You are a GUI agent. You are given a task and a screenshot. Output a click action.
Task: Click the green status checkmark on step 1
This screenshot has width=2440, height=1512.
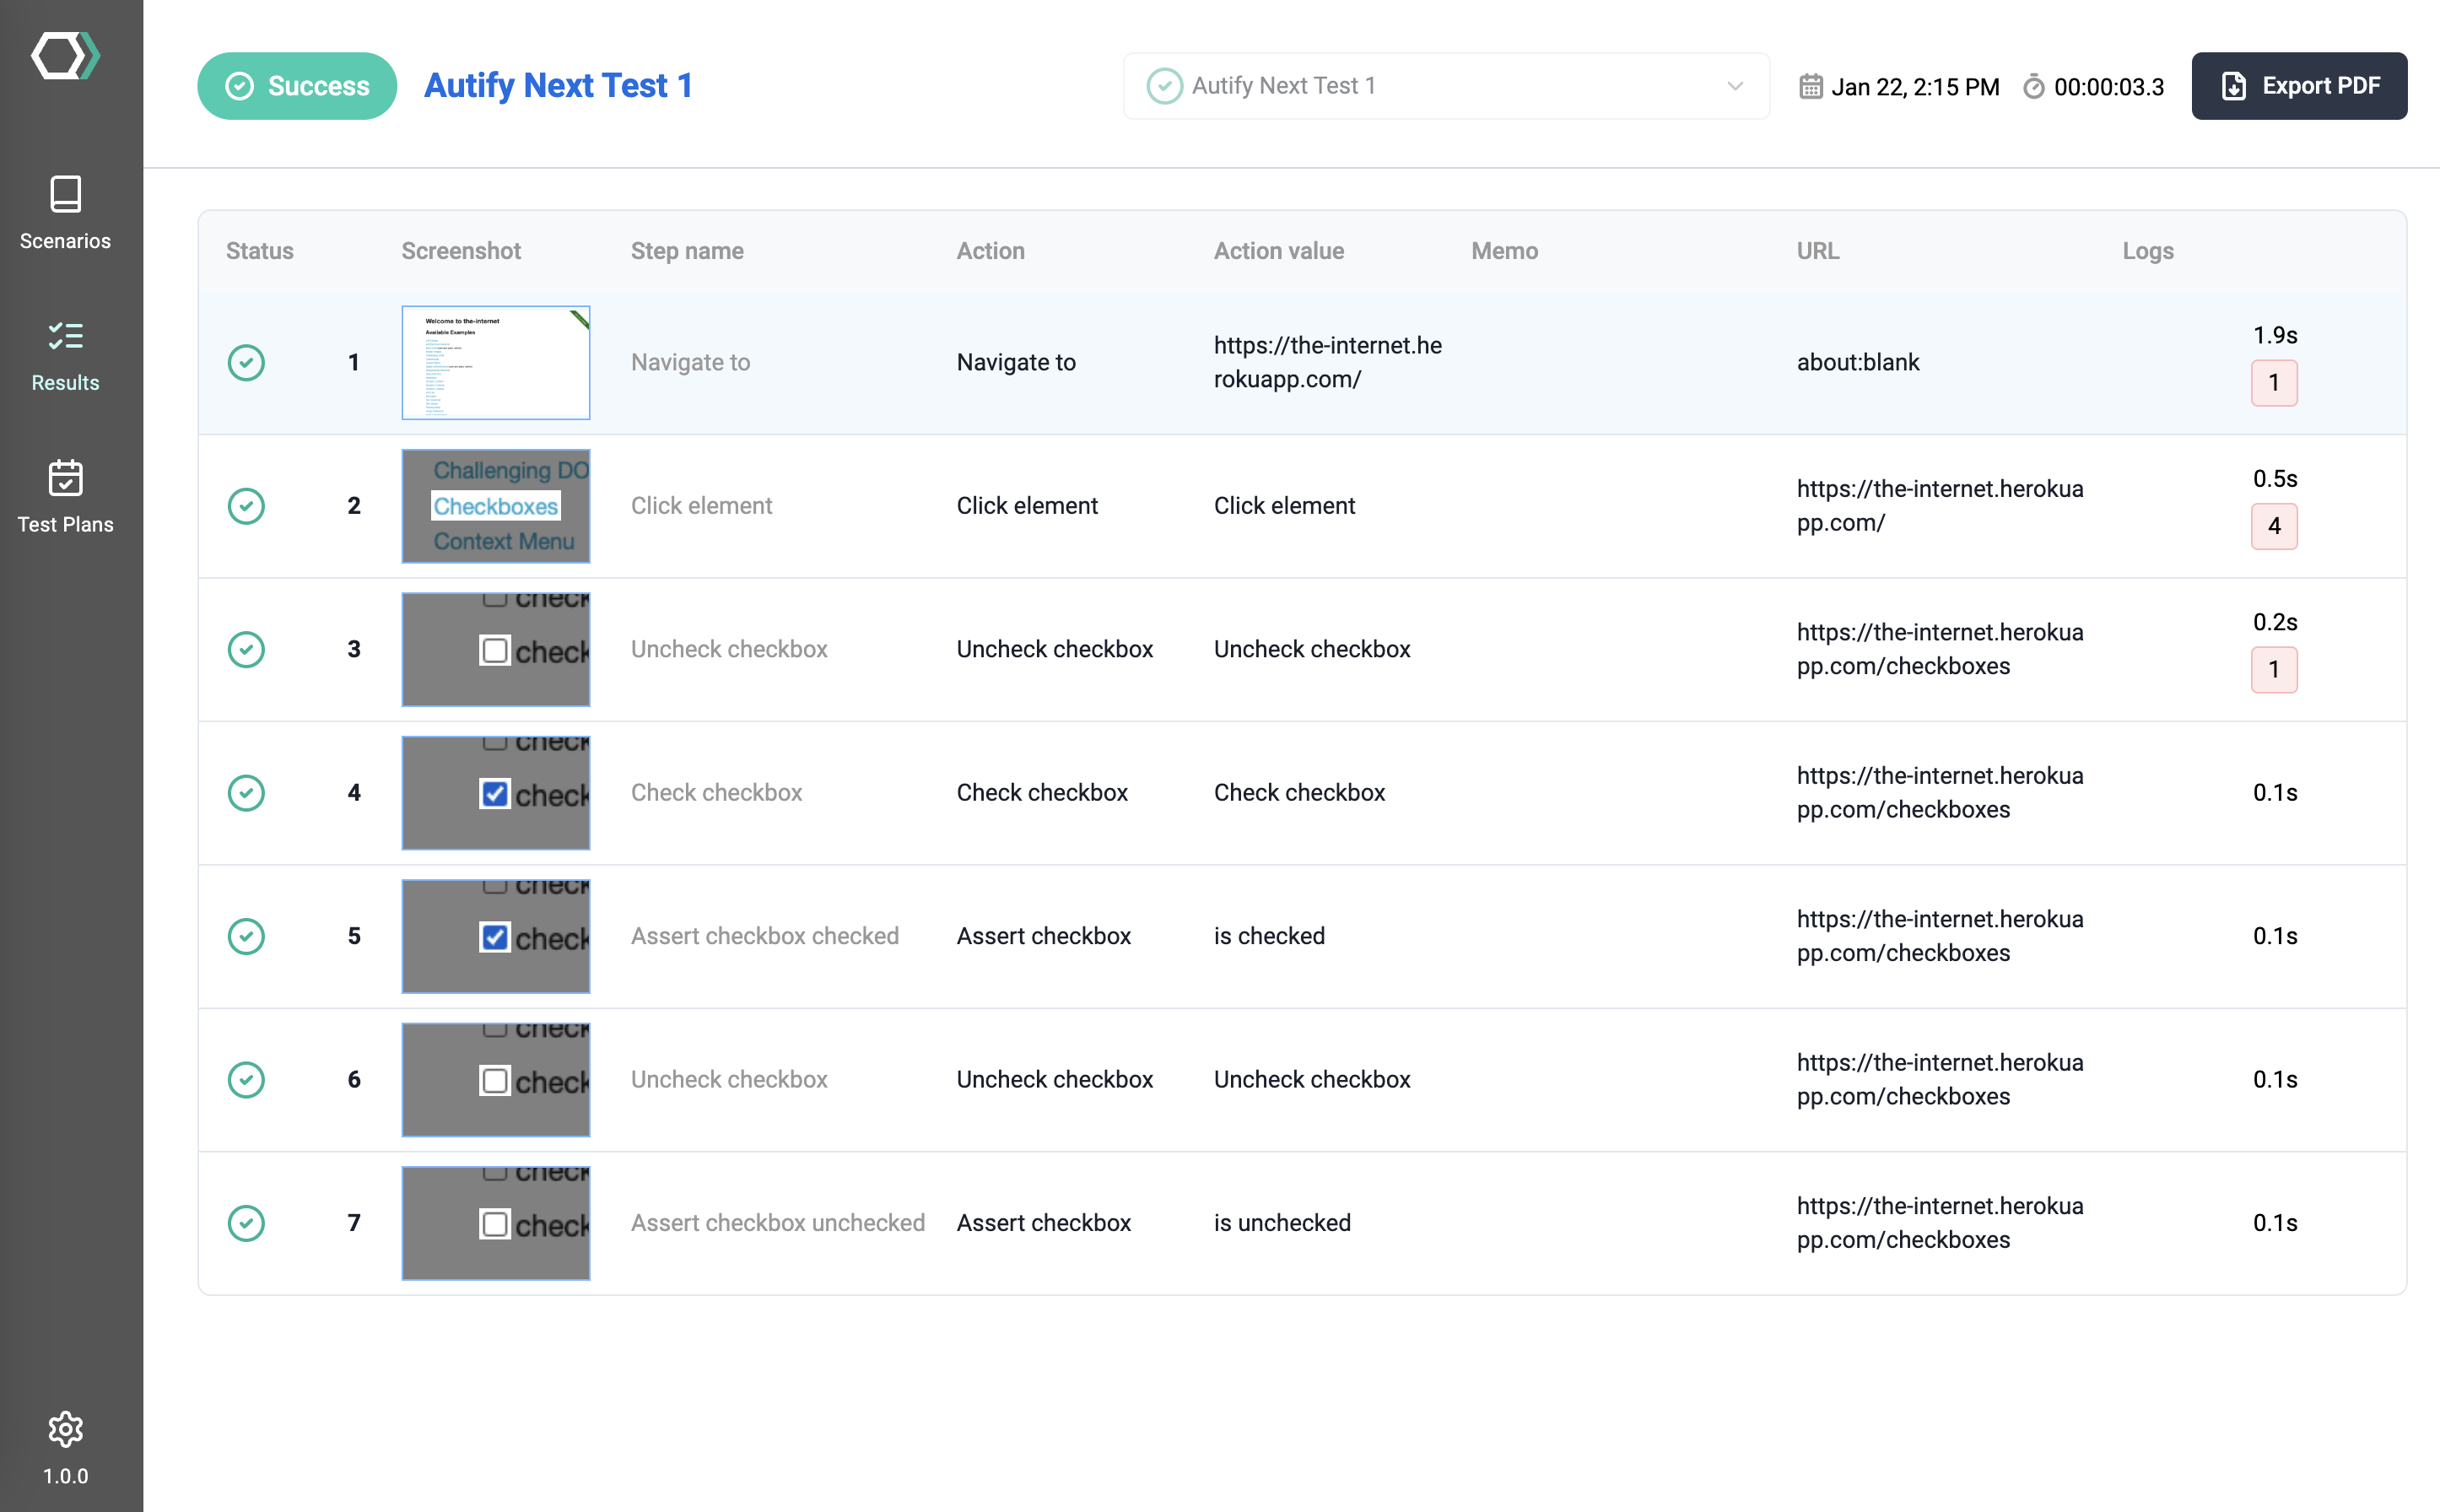(246, 362)
